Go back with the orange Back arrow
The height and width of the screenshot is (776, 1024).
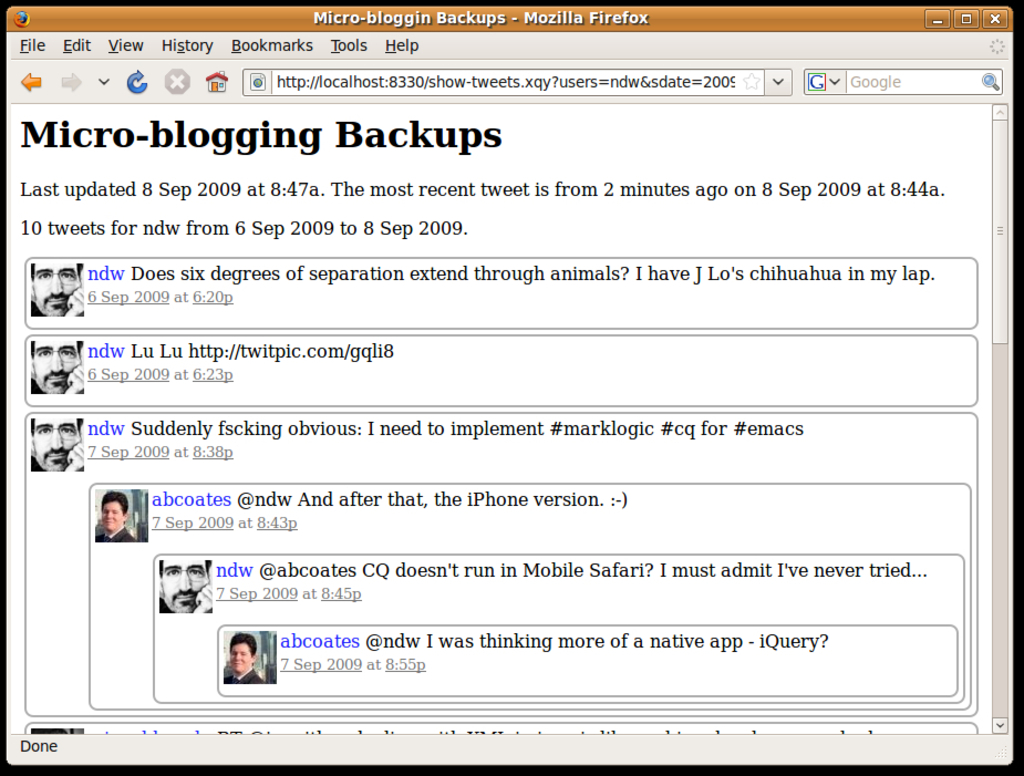pos(31,82)
